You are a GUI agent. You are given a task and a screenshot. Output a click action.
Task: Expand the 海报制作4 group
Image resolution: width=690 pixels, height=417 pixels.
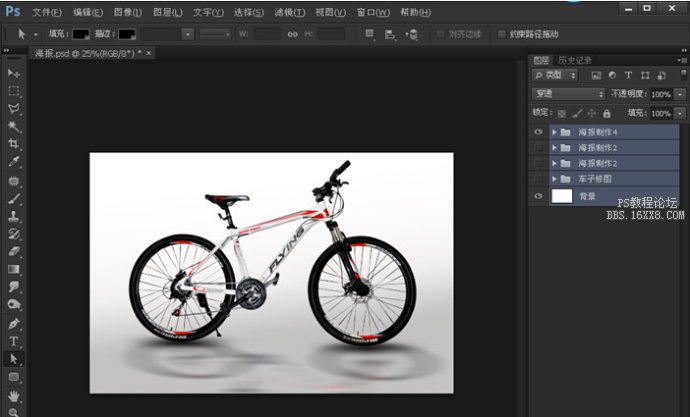(x=554, y=132)
